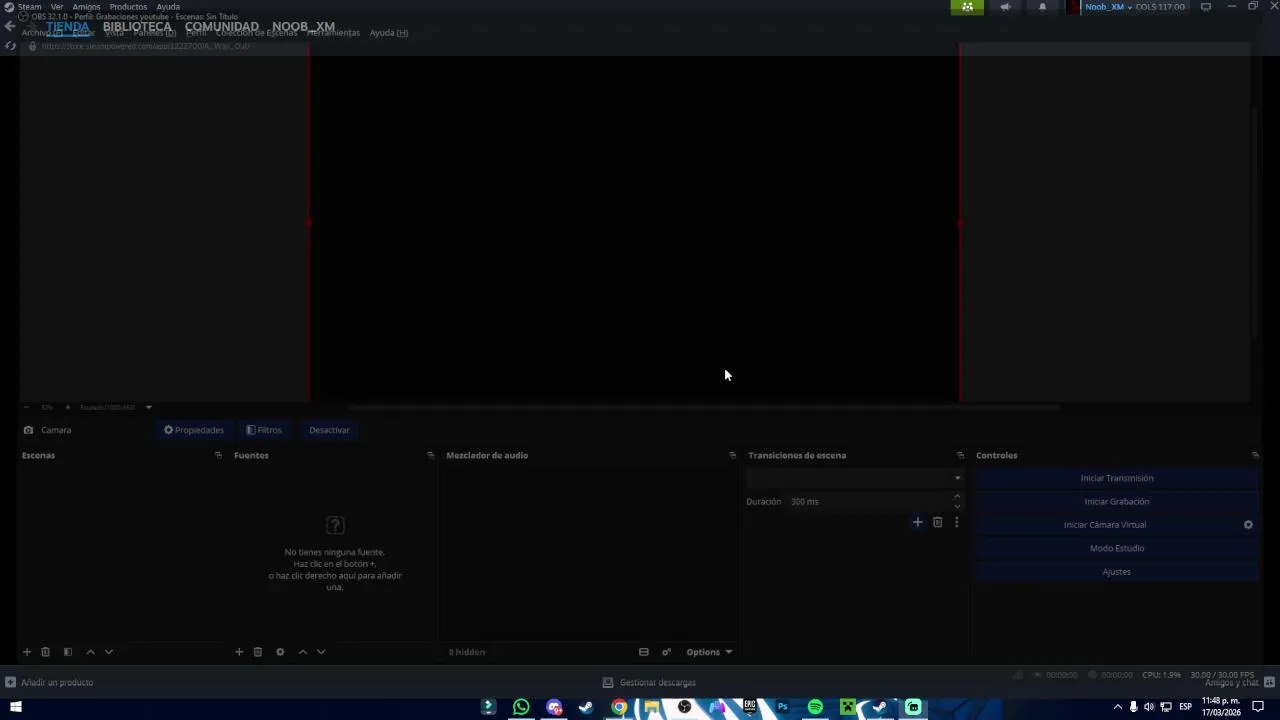Click Añadir un producto link
The height and width of the screenshot is (720, 1280).
[50, 683]
